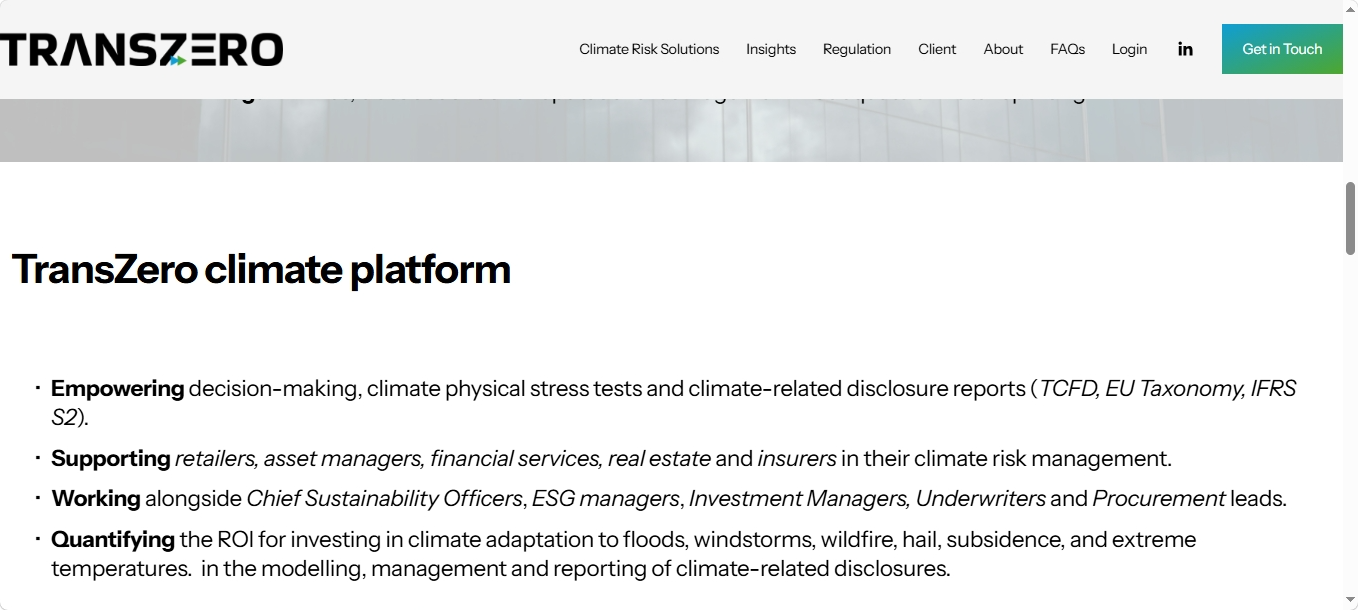Image resolution: width=1358 pixels, height=610 pixels.
Task: Open the About menu item
Action: click(x=1003, y=49)
